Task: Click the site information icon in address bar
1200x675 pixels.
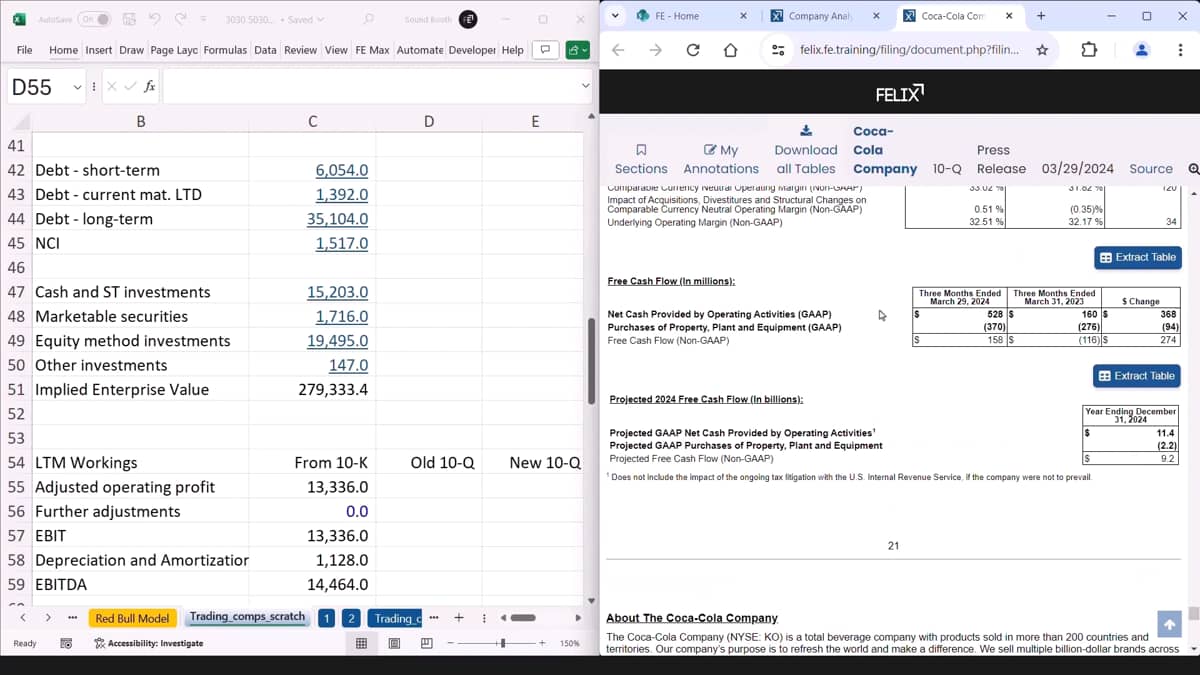Action: click(777, 50)
